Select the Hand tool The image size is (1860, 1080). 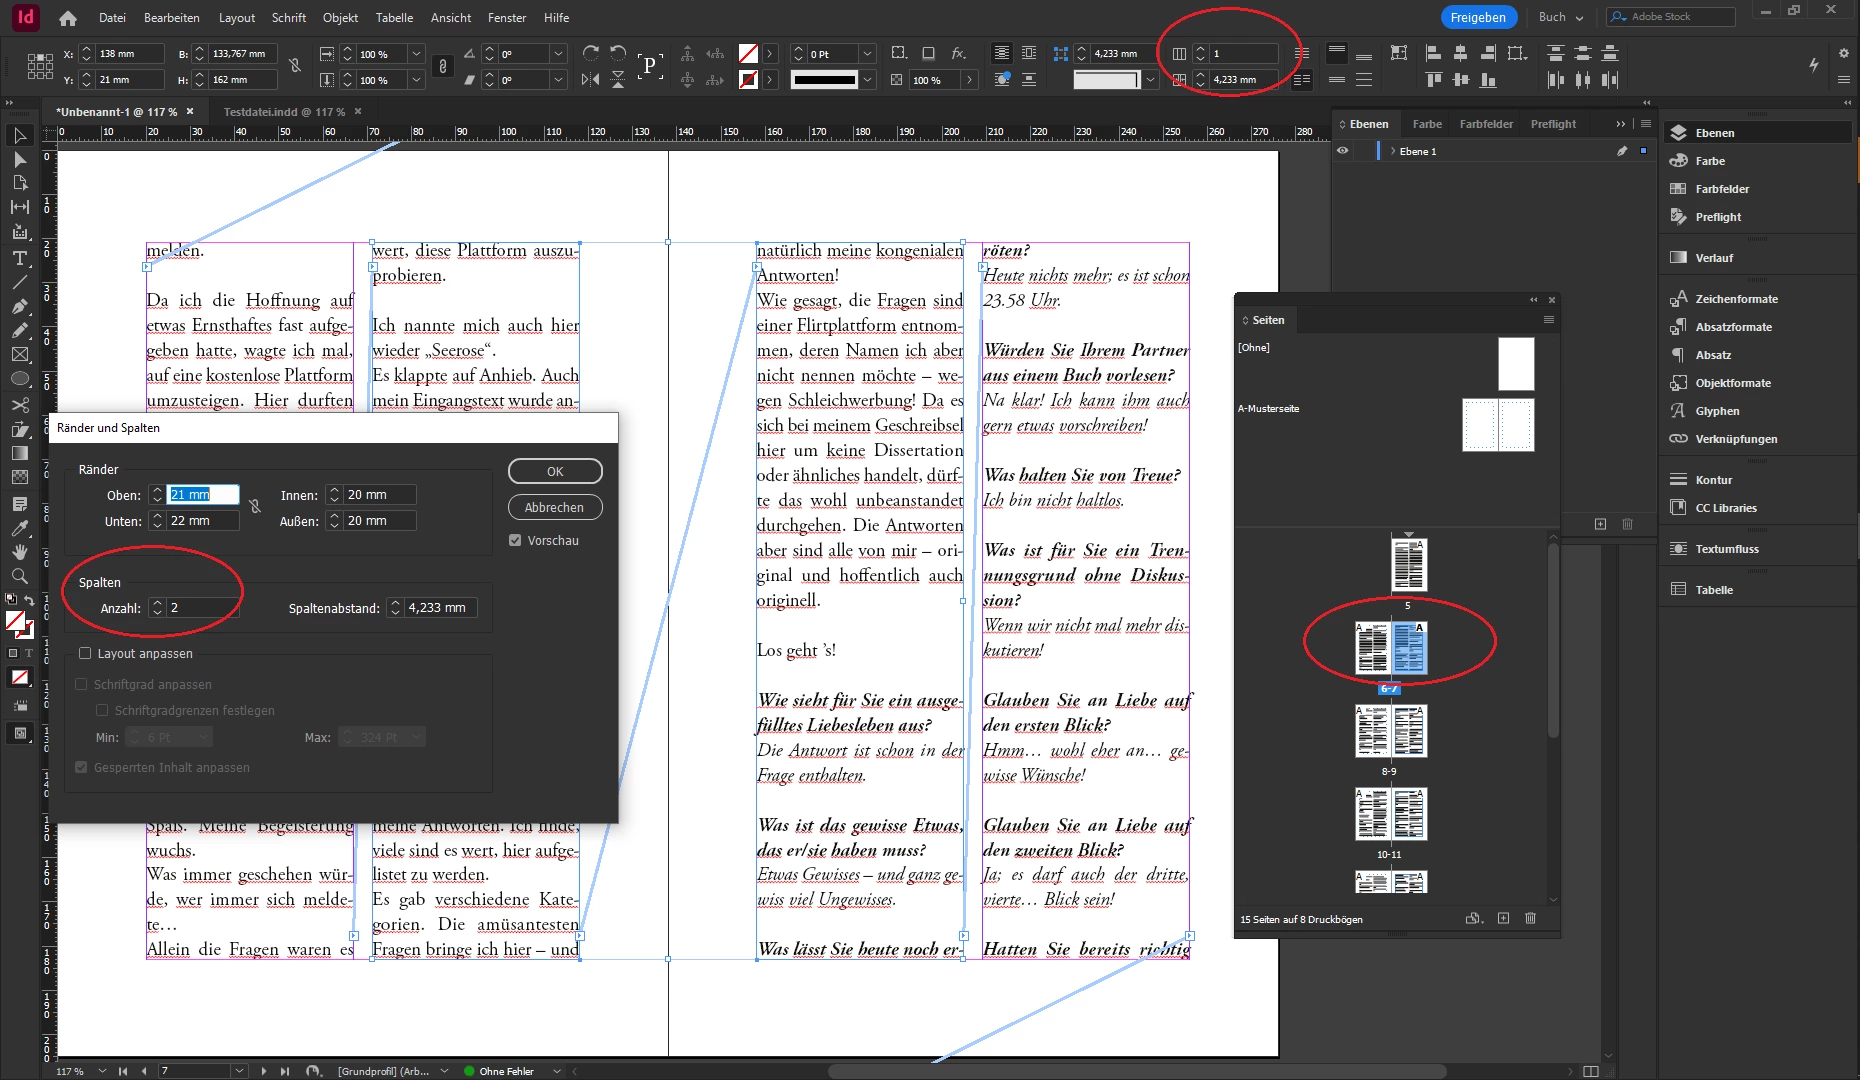(x=19, y=552)
